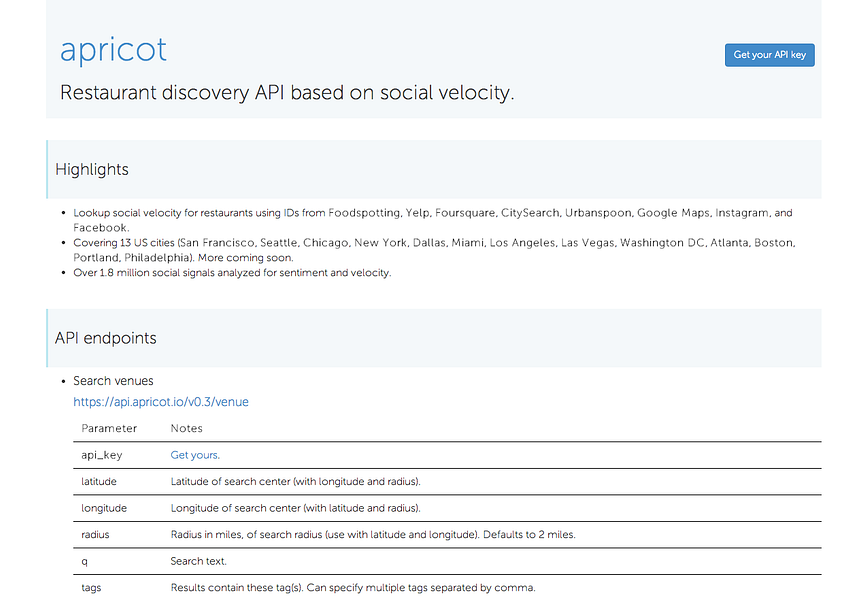Viewport: 867px width, 600px height.
Task: Click the 'Lookup social velocity' bullet text
Action: pyautogui.click(x=432, y=213)
